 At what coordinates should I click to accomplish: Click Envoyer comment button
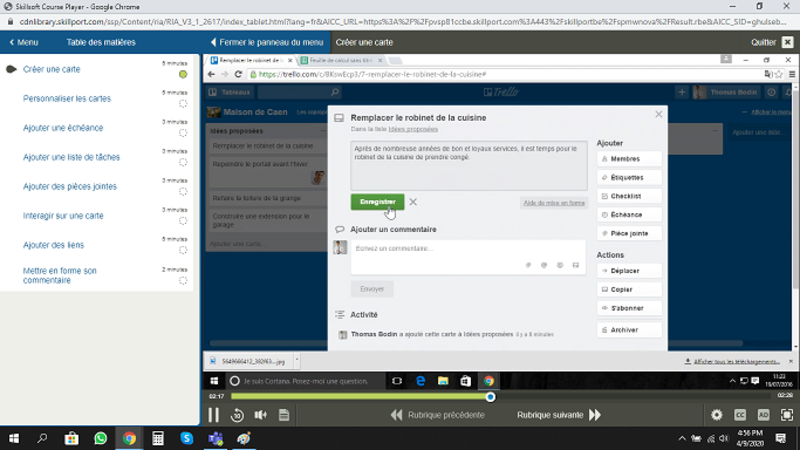(x=372, y=289)
